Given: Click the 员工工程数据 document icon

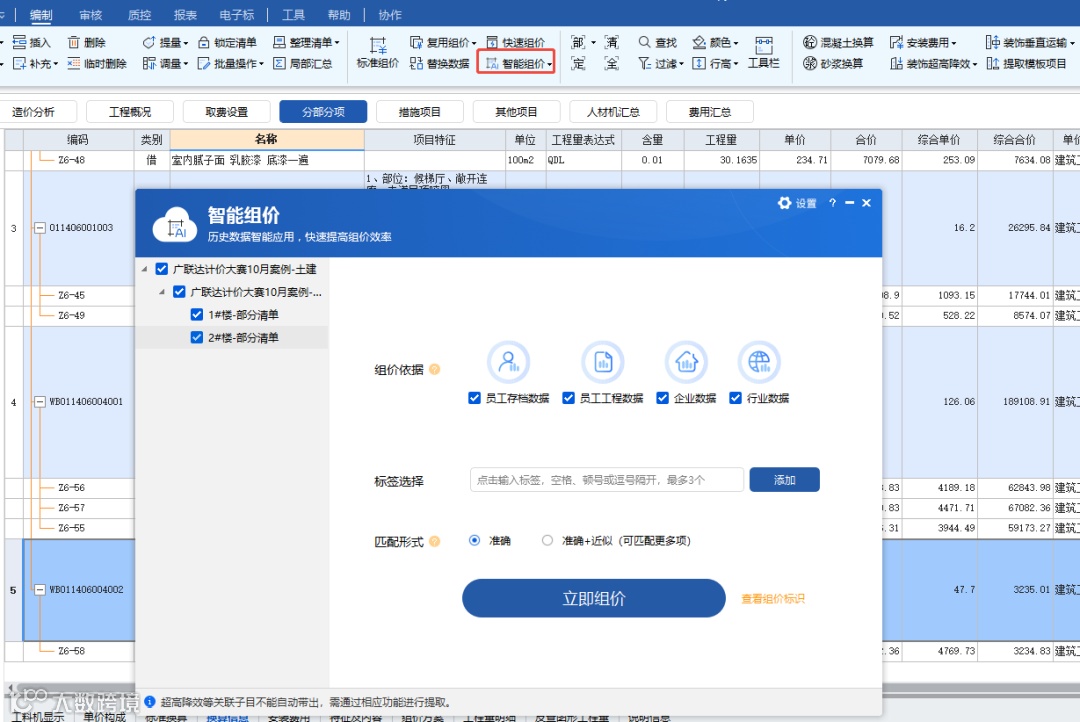Looking at the screenshot, I should (603, 362).
